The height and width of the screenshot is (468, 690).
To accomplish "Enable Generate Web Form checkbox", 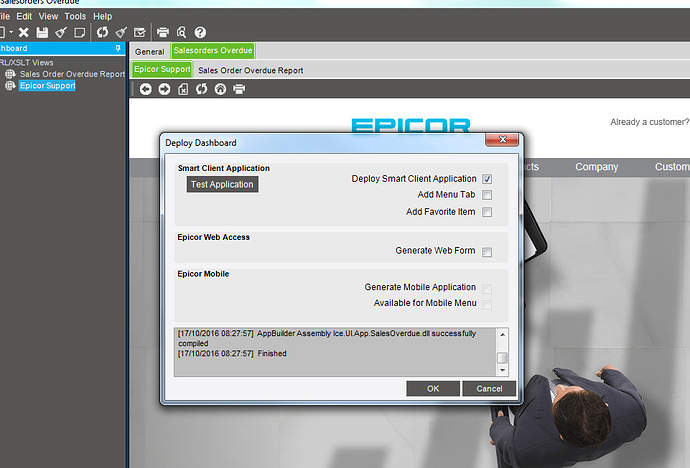I will pos(487,252).
